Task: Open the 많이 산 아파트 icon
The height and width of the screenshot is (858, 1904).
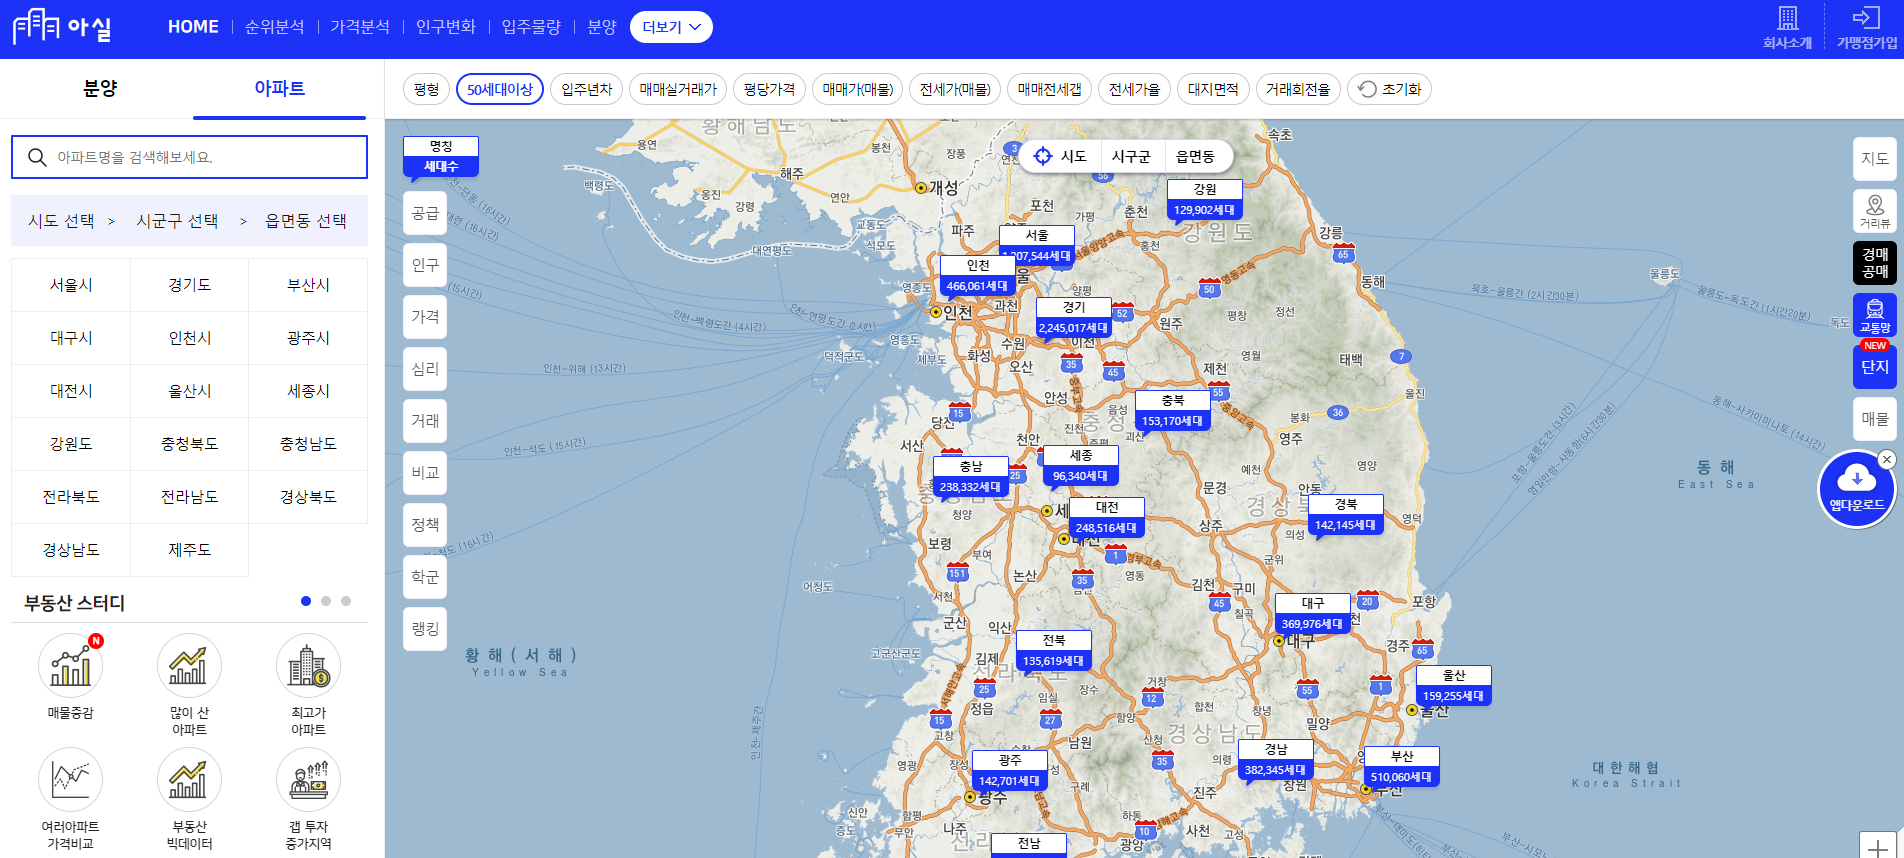Action: 189,666
